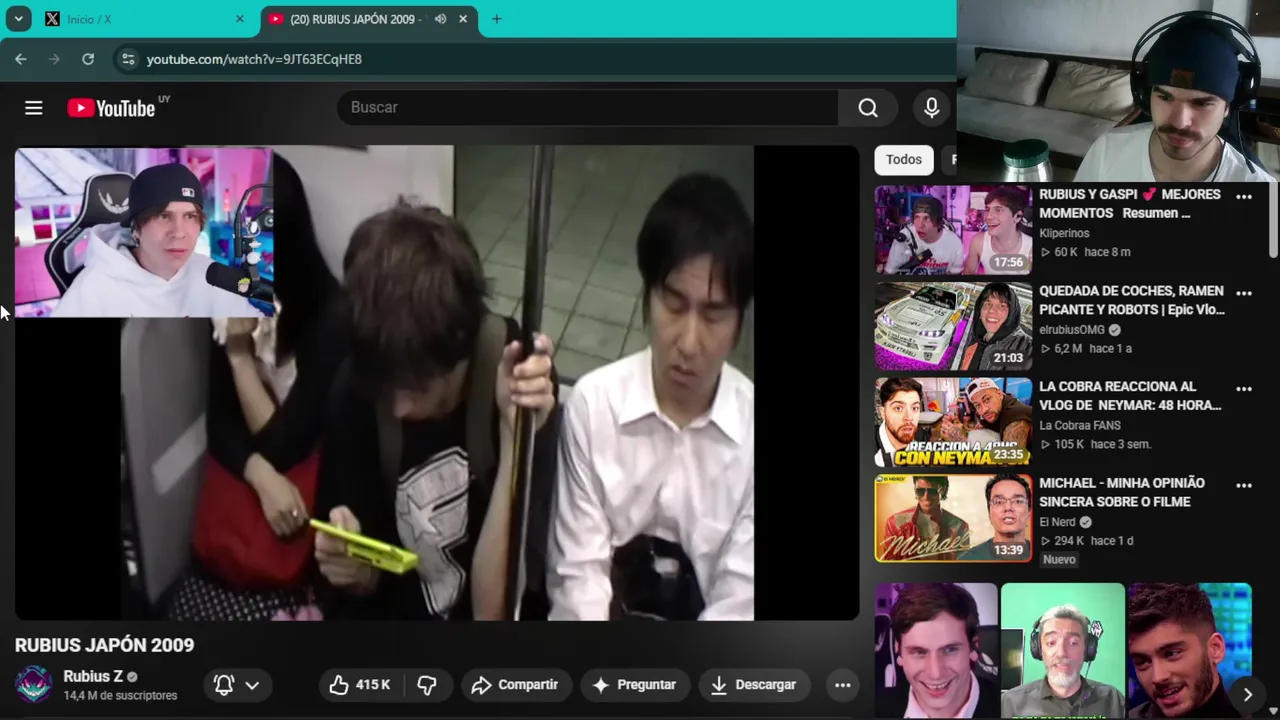Go to YouTube home via logo
The height and width of the screenshot is (720, 1280).
(111, 108)
